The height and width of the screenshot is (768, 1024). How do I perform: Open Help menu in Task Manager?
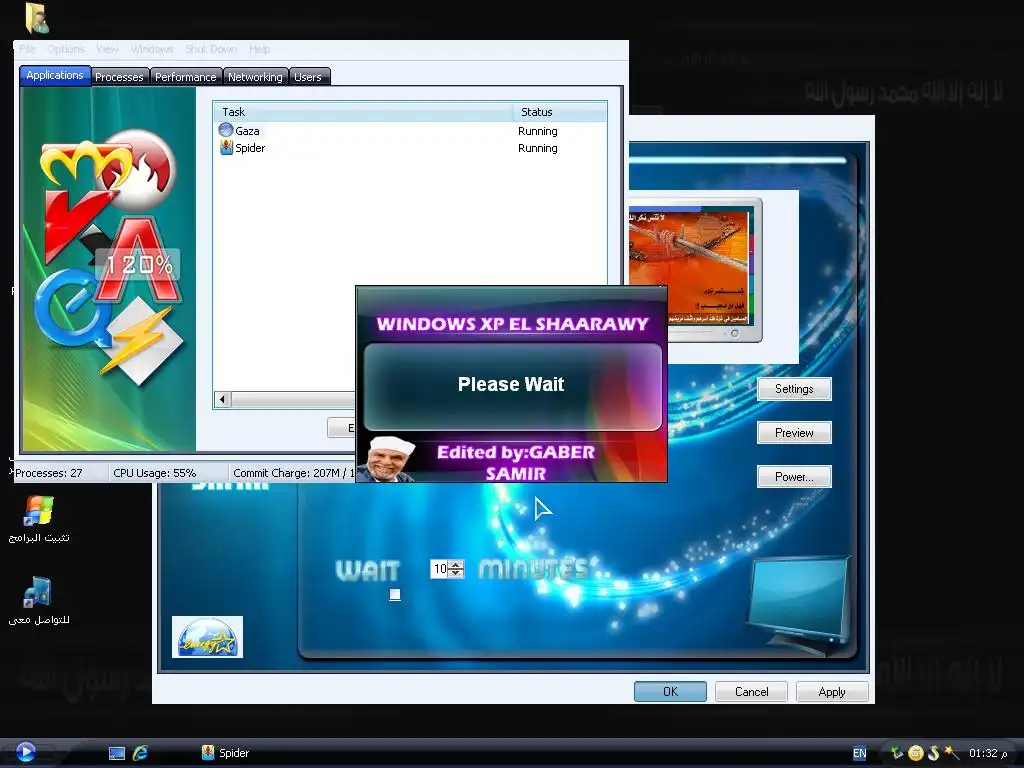point(259,49)
